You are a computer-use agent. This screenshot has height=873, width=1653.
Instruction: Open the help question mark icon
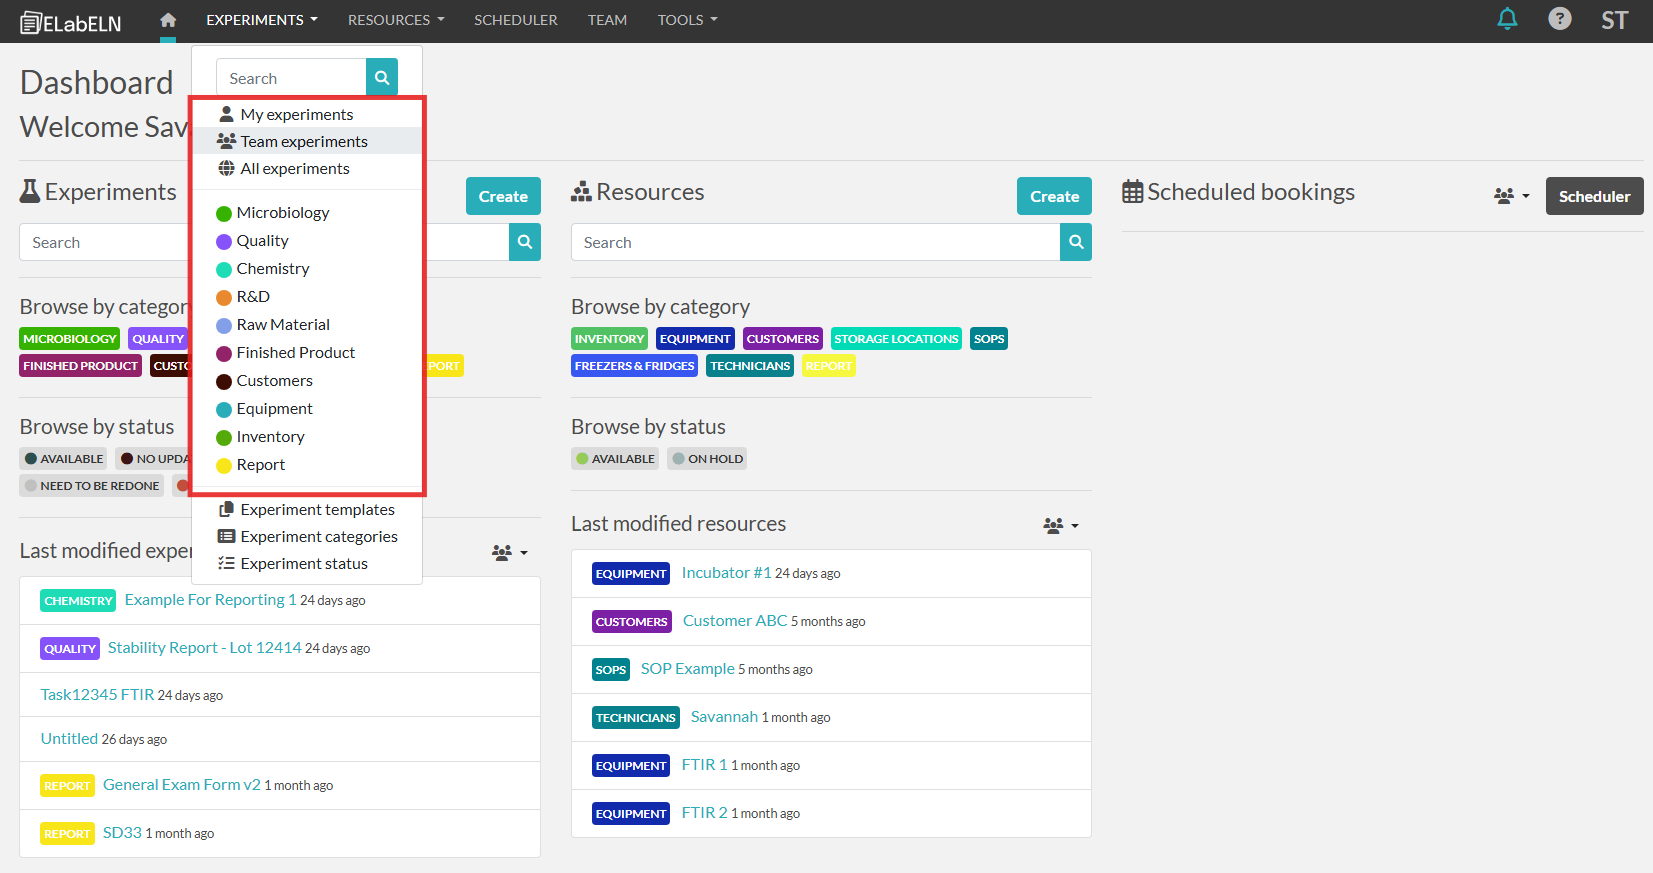coord(1559,19)
